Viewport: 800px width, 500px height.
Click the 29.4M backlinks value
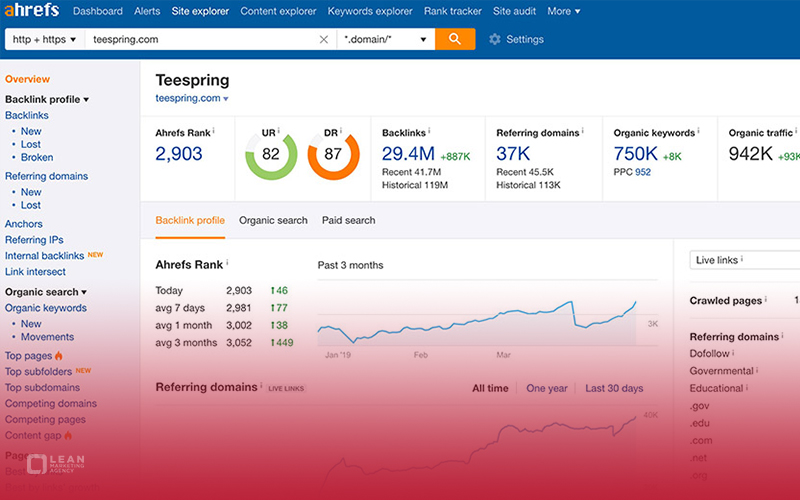click(x=408, y=154)
